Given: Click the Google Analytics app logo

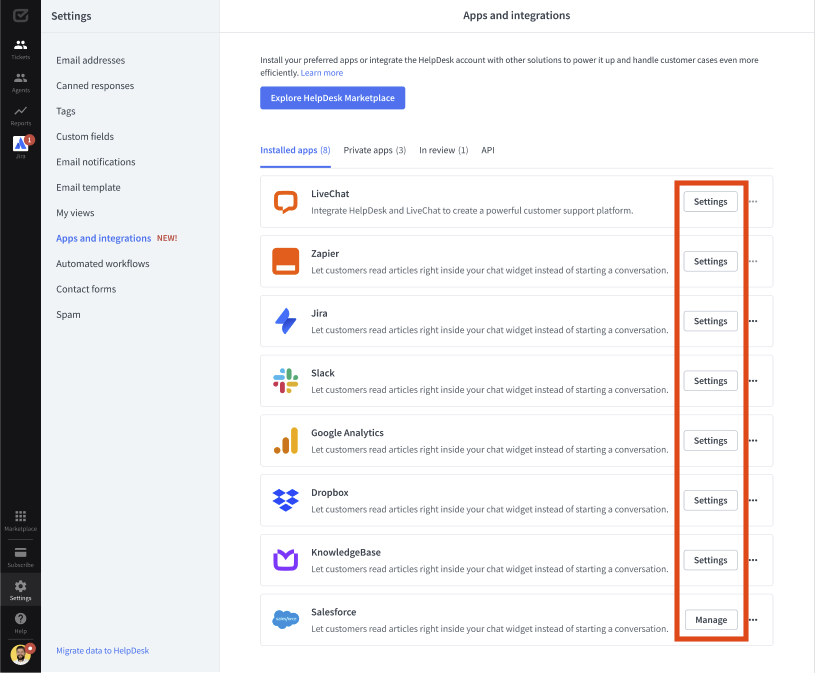Looking at the screenshot, I should [x=285, y=441].
